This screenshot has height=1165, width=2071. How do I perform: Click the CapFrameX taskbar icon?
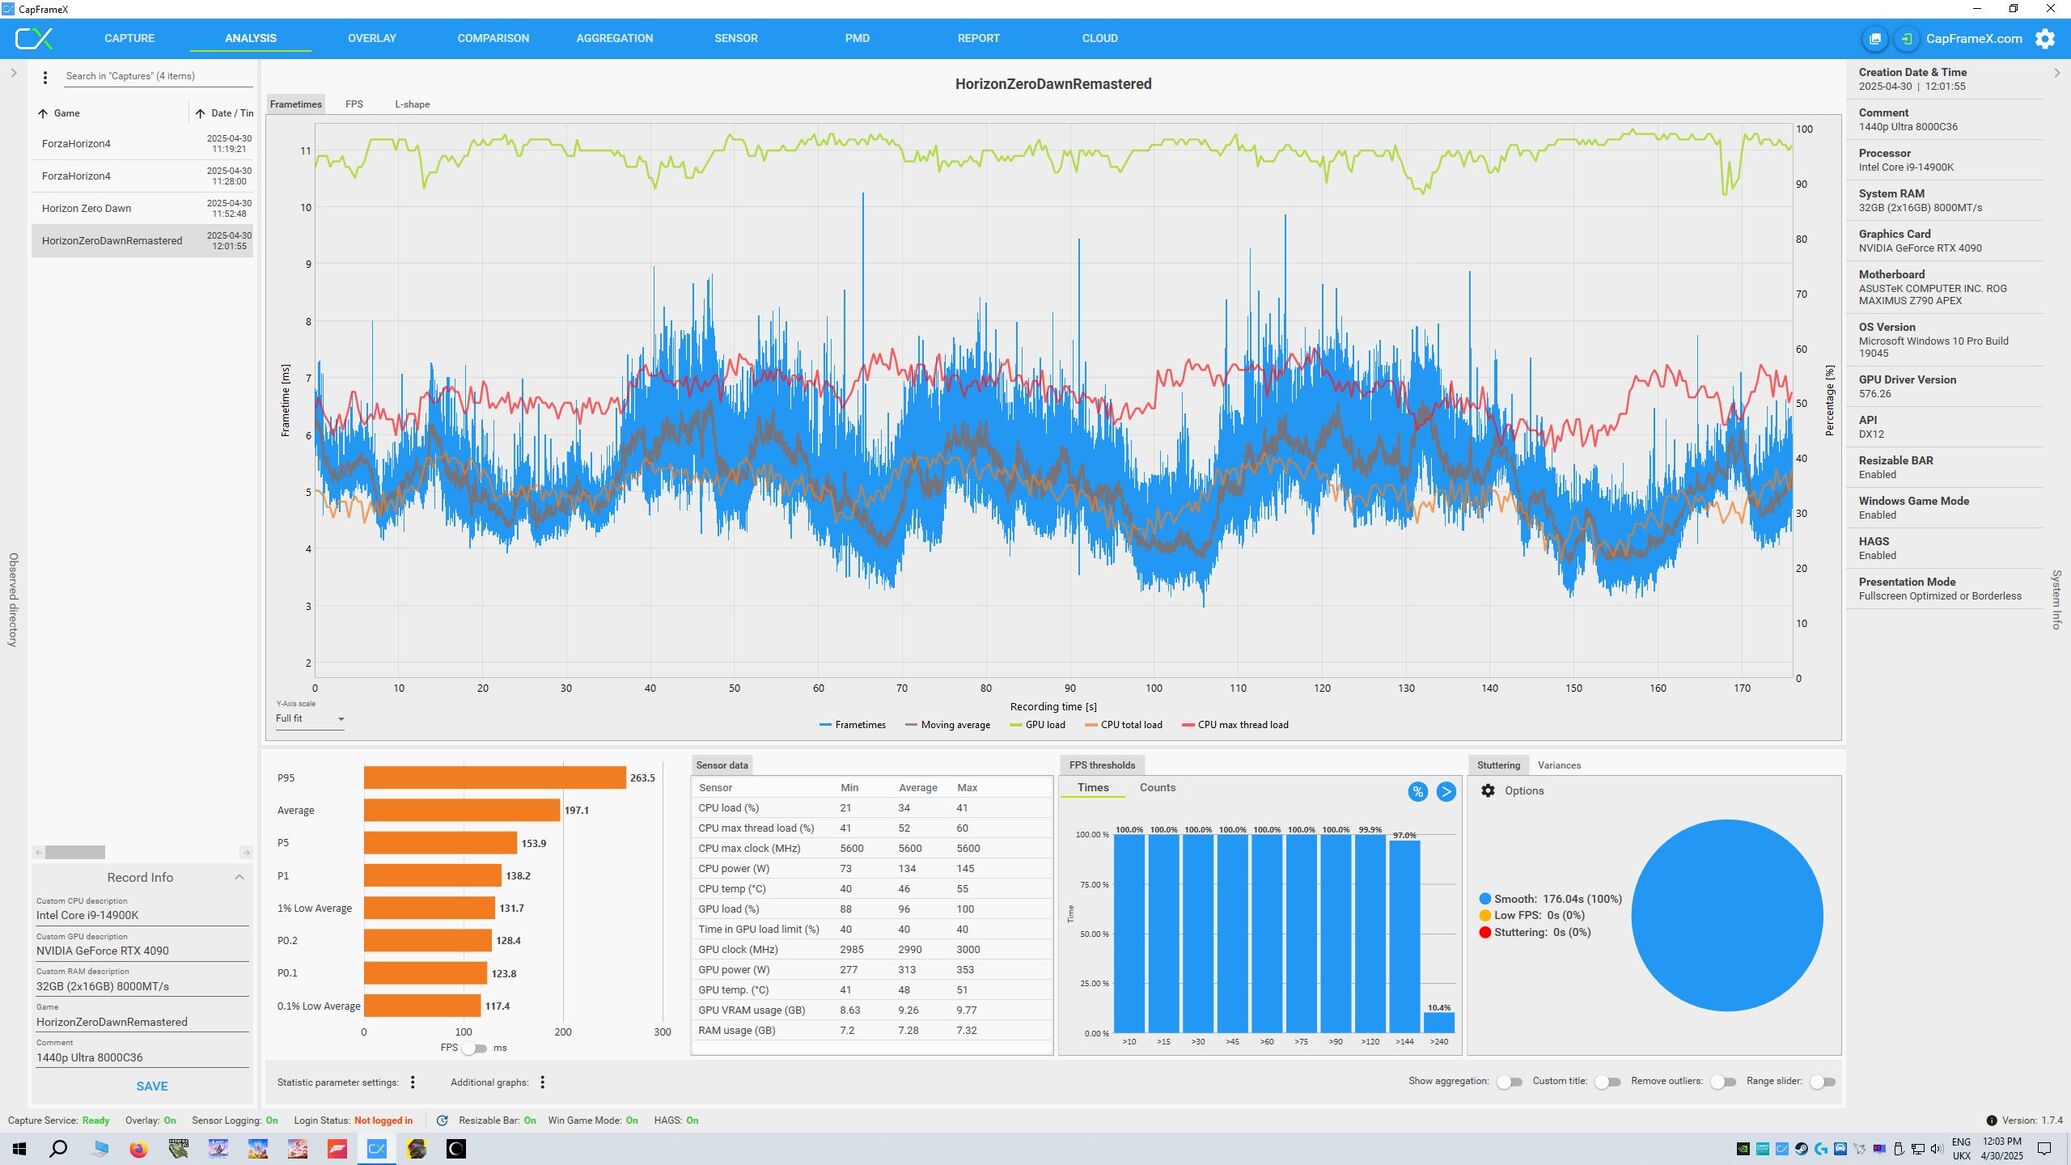[377, 1149]
